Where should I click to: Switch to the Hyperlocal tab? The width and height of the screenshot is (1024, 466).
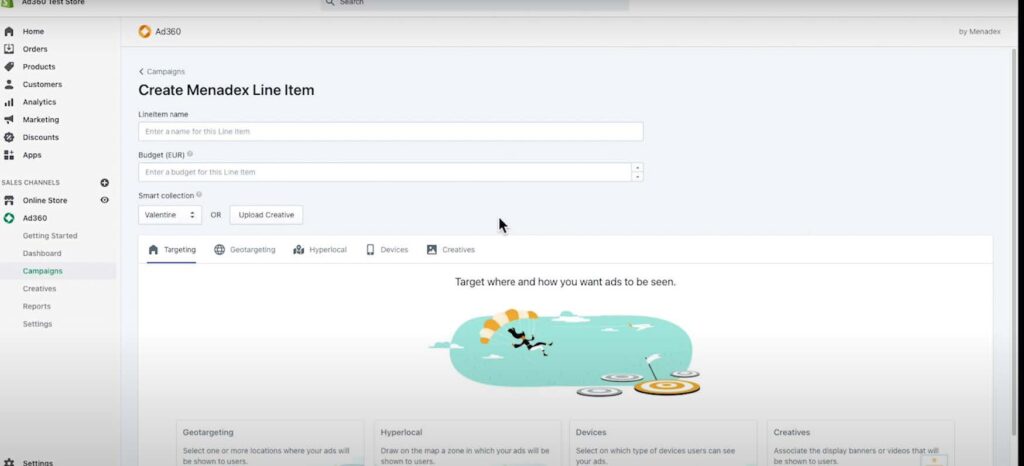(x=320, y=250)
